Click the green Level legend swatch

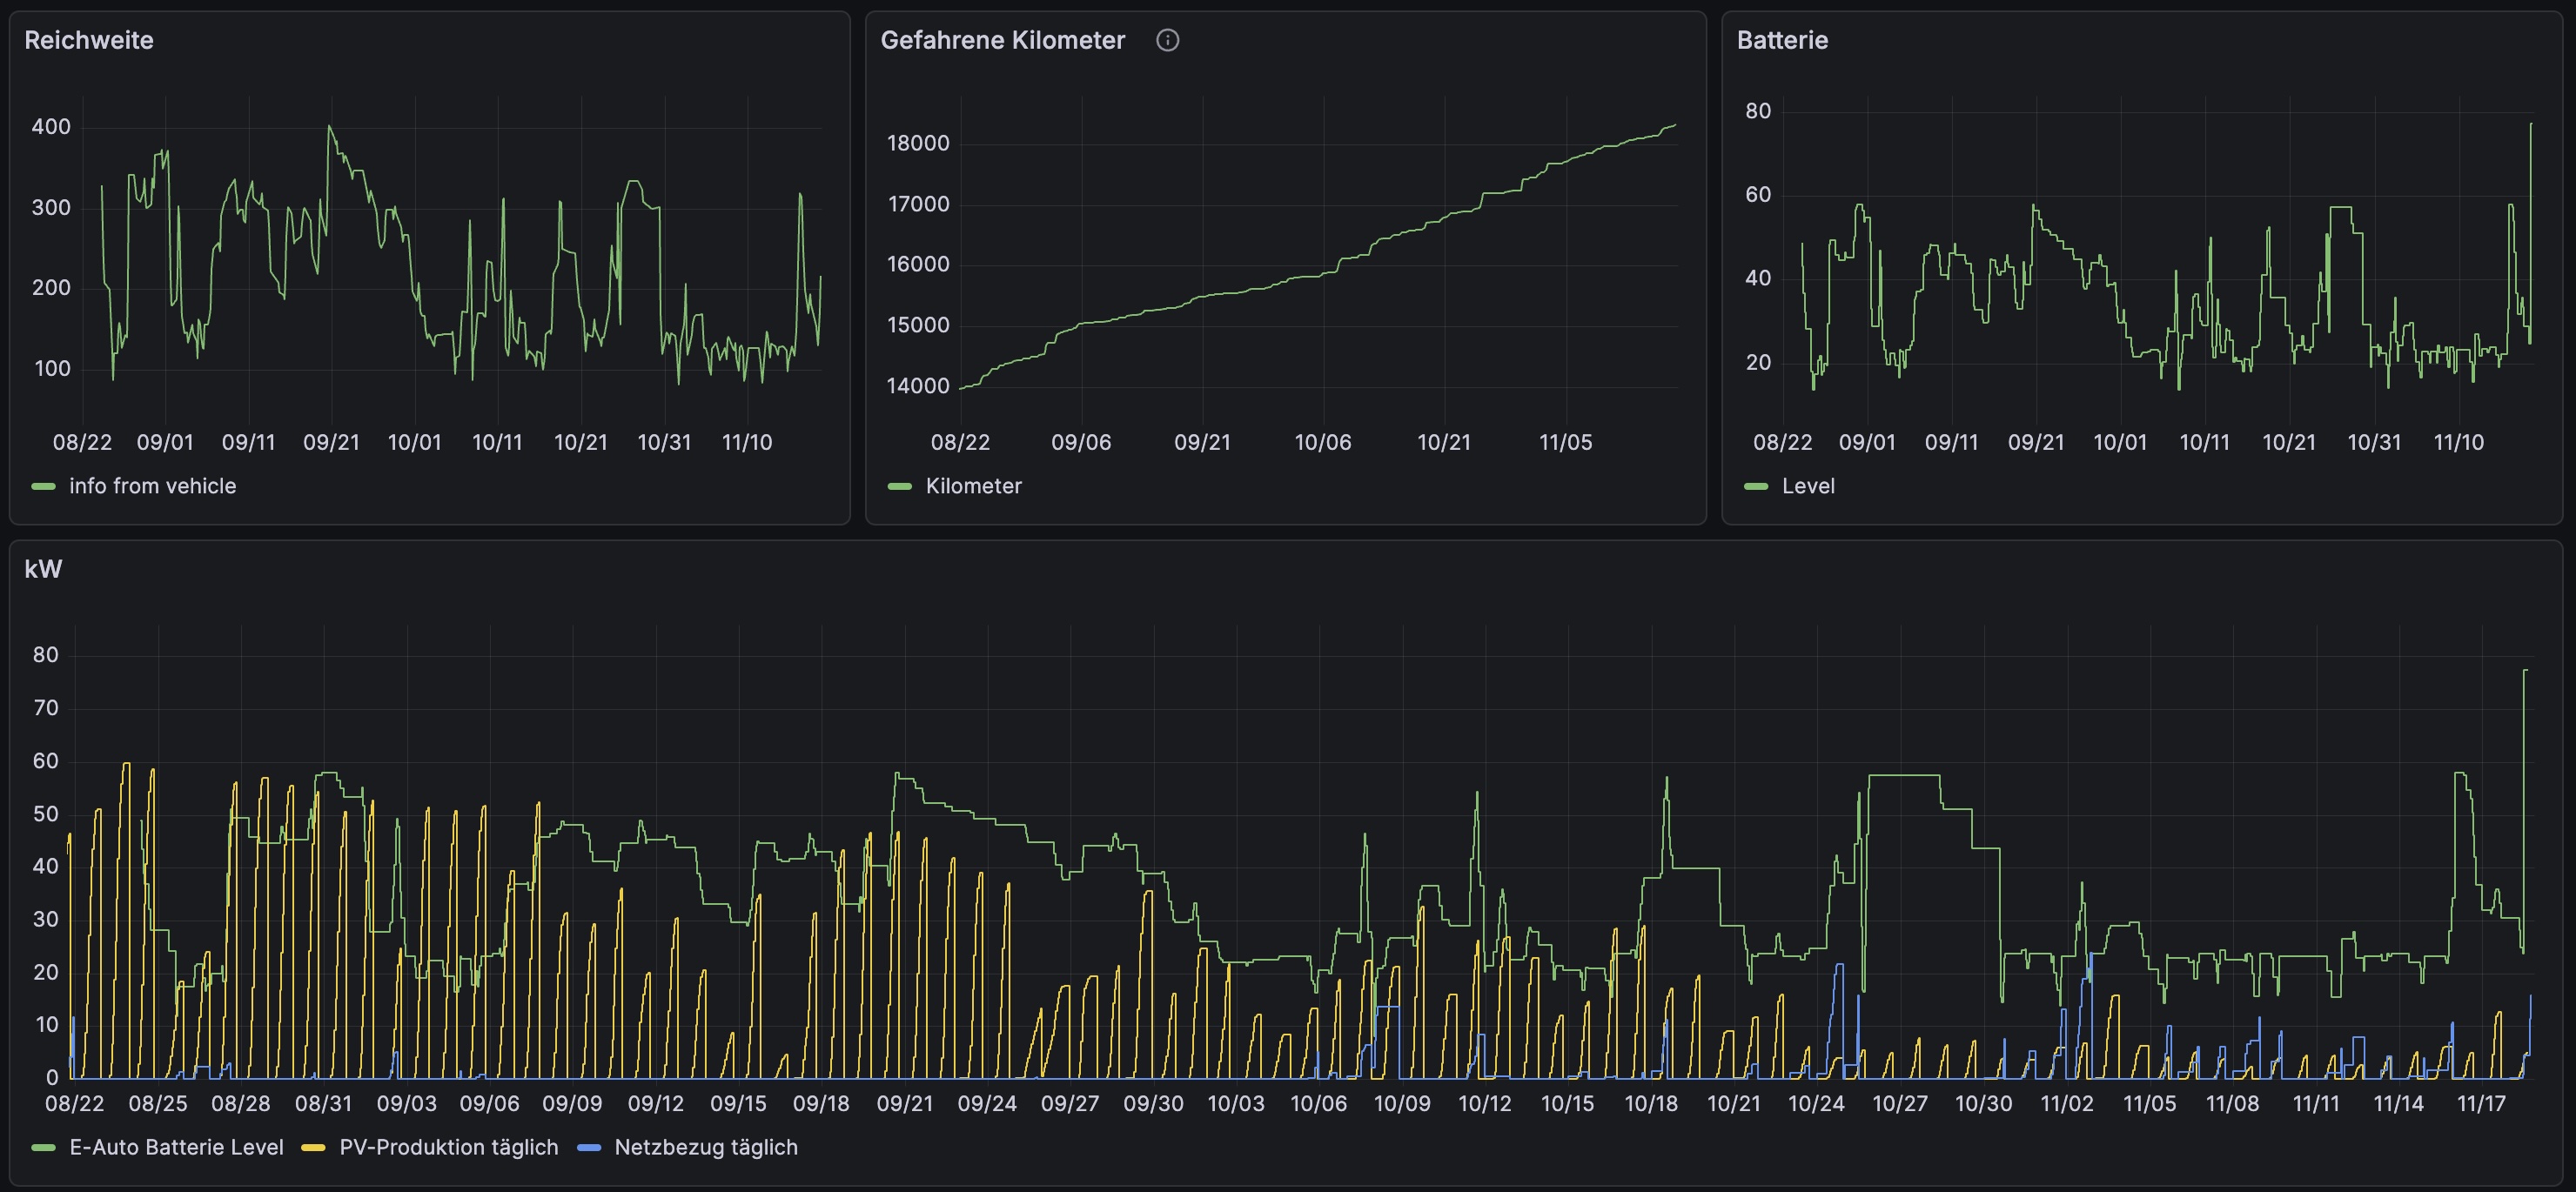1756,486
